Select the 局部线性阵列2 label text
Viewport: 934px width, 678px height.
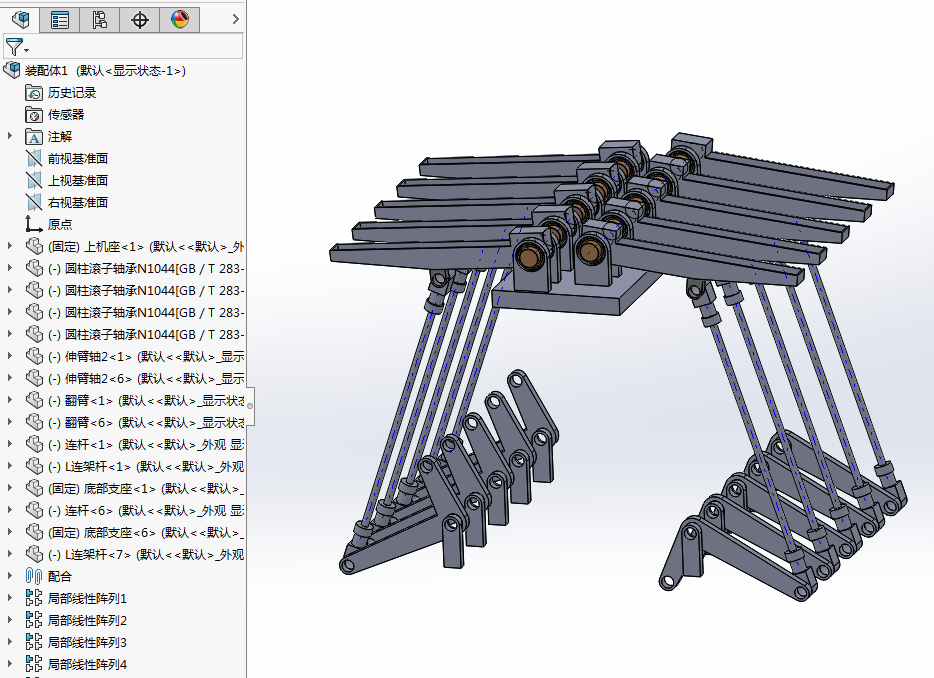[x=87, y=620]
